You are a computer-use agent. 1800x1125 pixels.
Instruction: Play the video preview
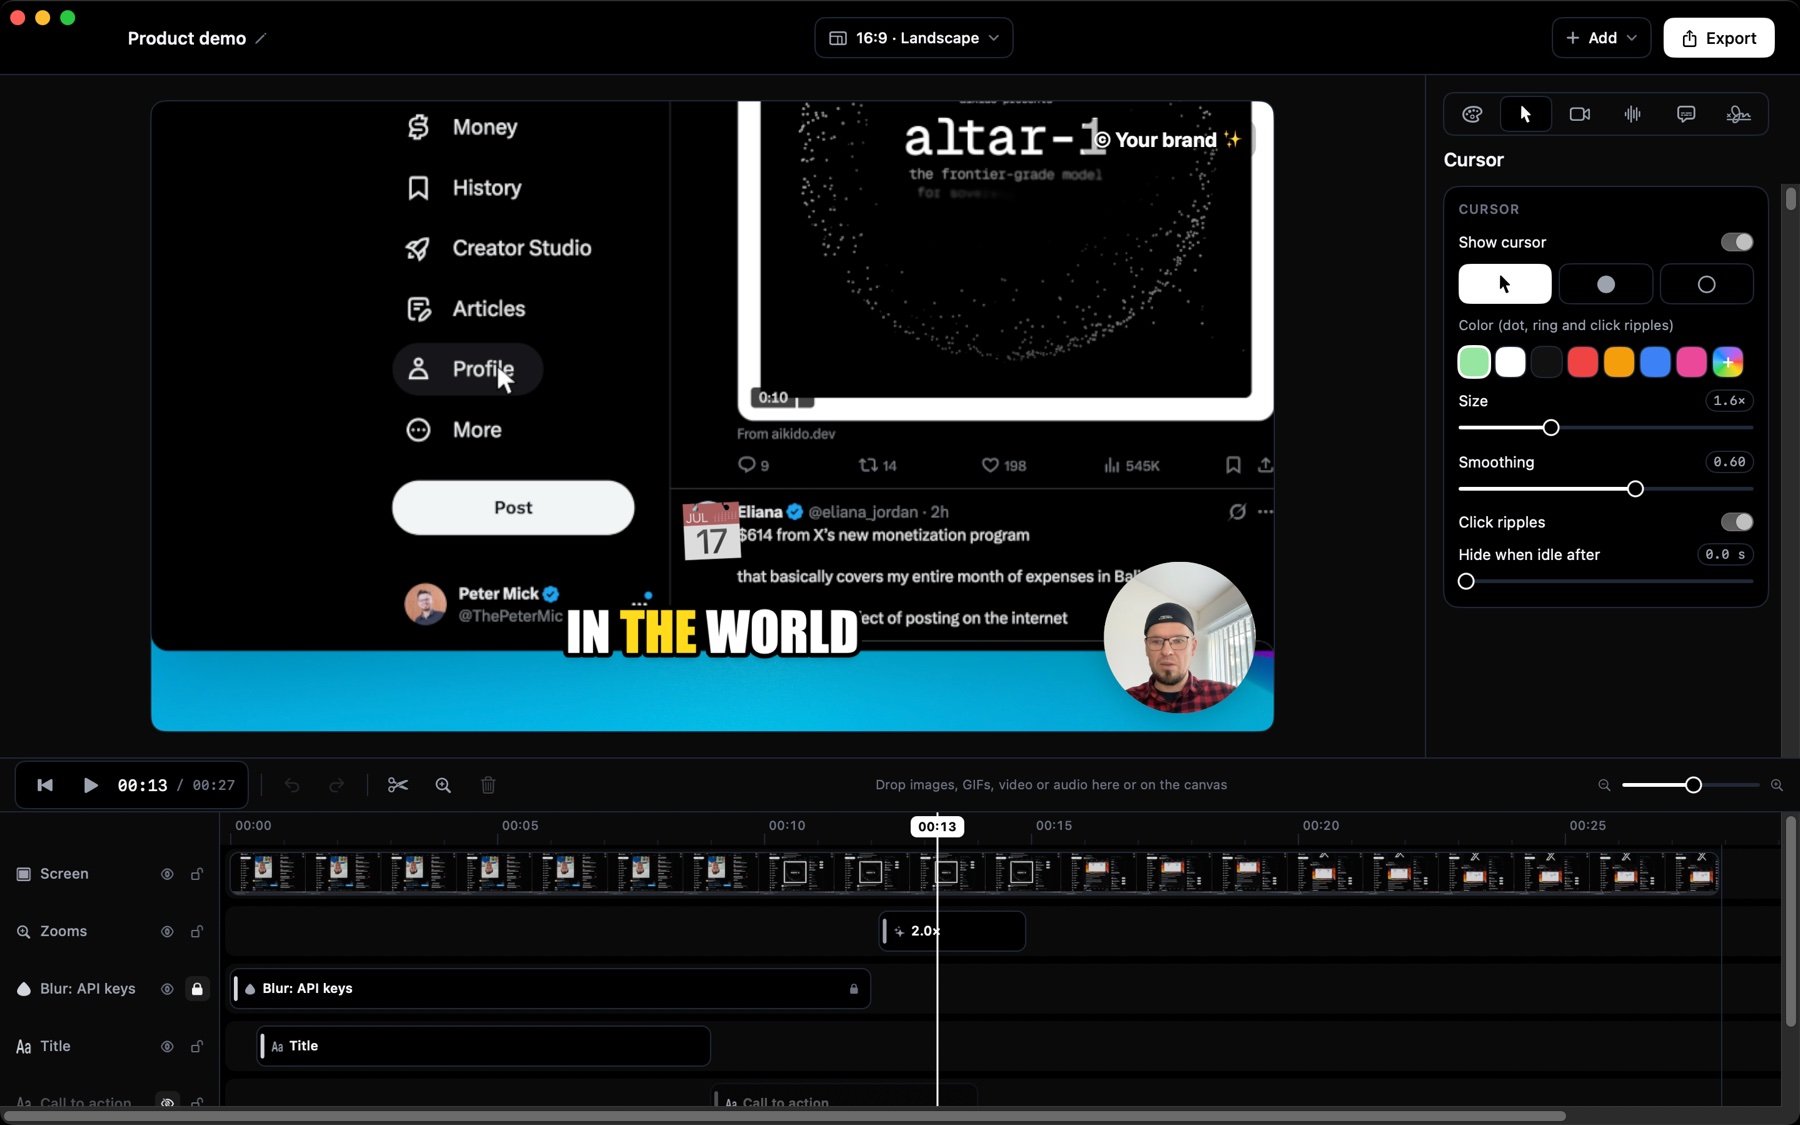90,785
